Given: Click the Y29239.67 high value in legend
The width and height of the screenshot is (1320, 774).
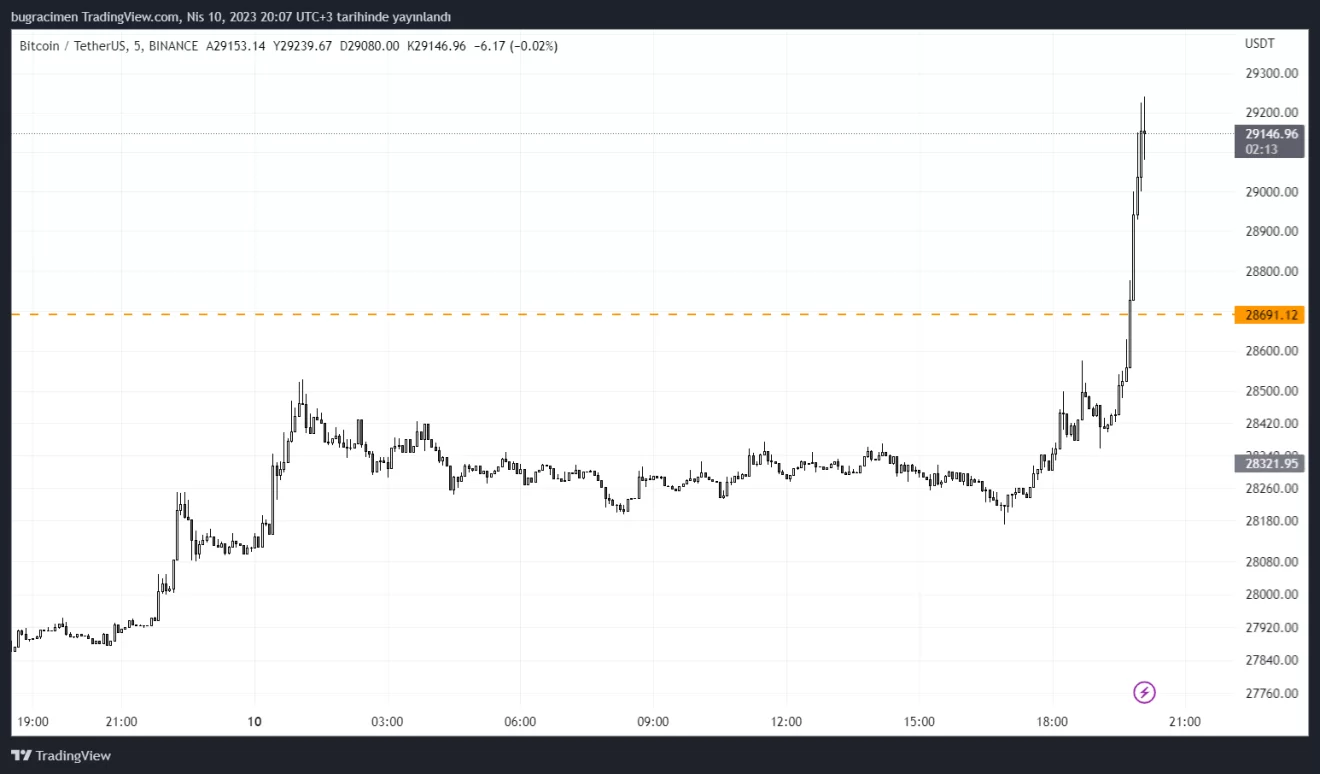Looking at the screenshot, I should coord(303,46).
